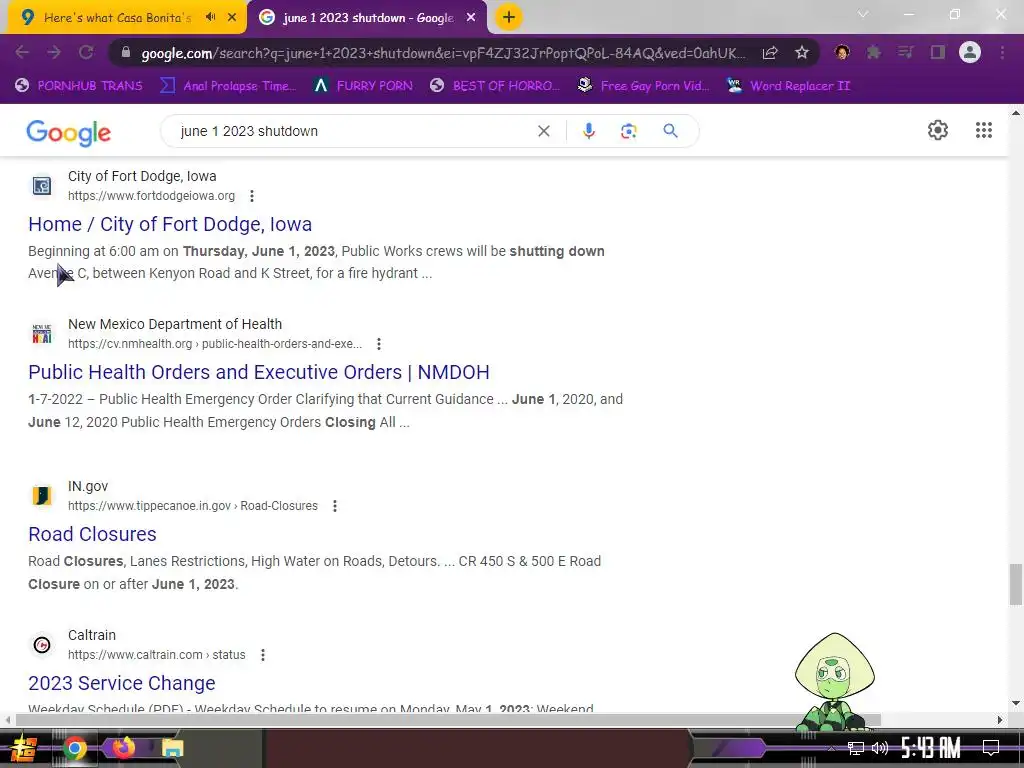Start voice search with the microphone icon
The width and height of the screenshot is (1024, 768).
[x=588, y=131]
